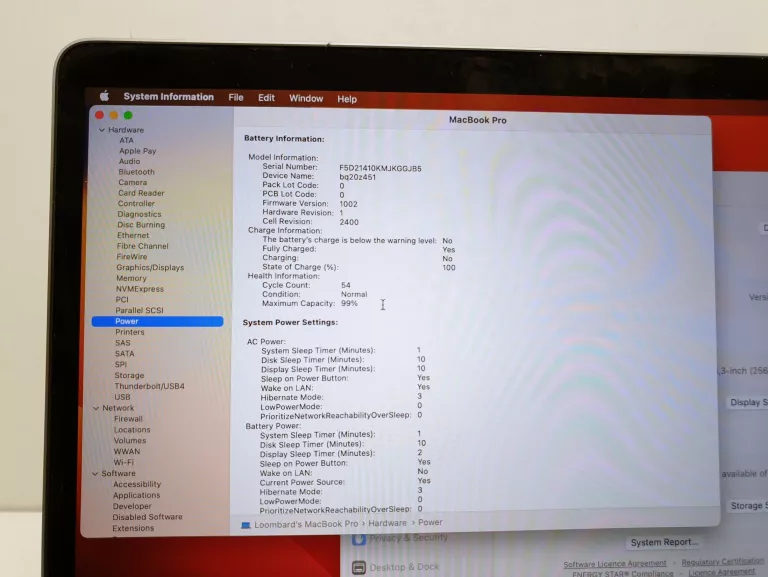The height and width of the screenshot is (577, 768).
Task: Select Firewall under Network
Action: tap(128, 419)
